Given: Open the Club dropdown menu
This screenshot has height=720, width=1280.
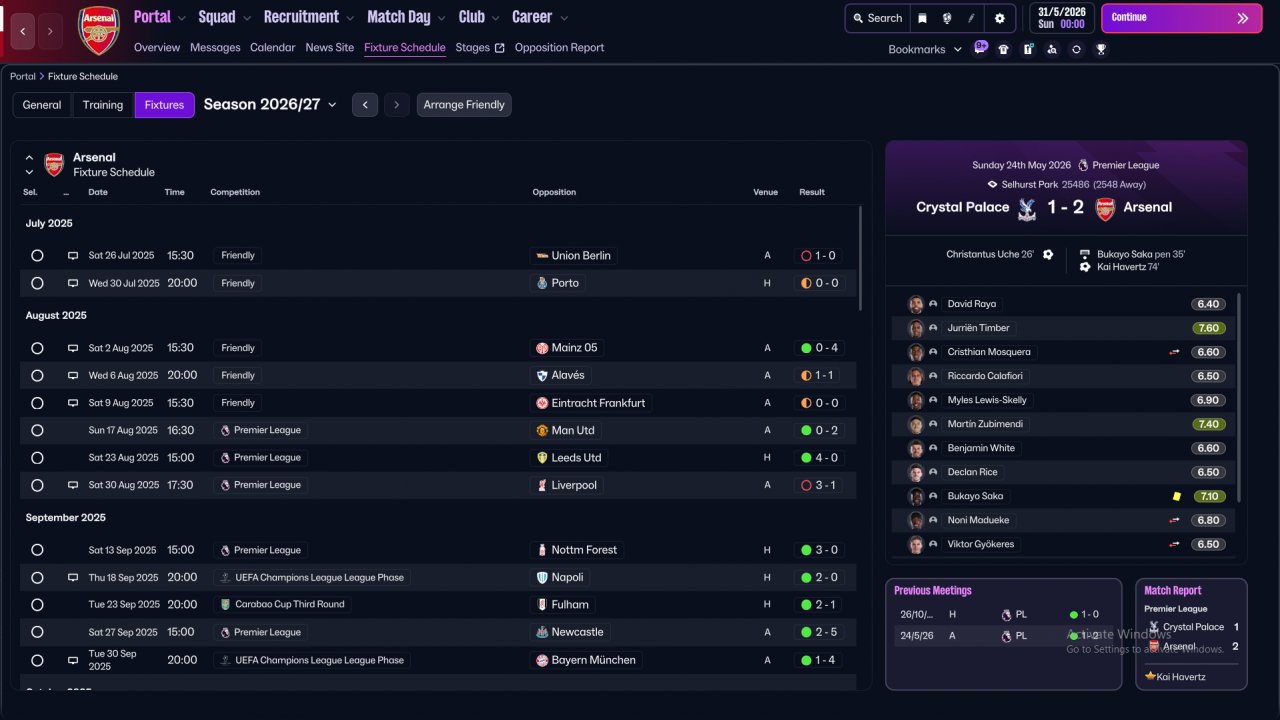Looking at the screenshot, I should point(479,17).
